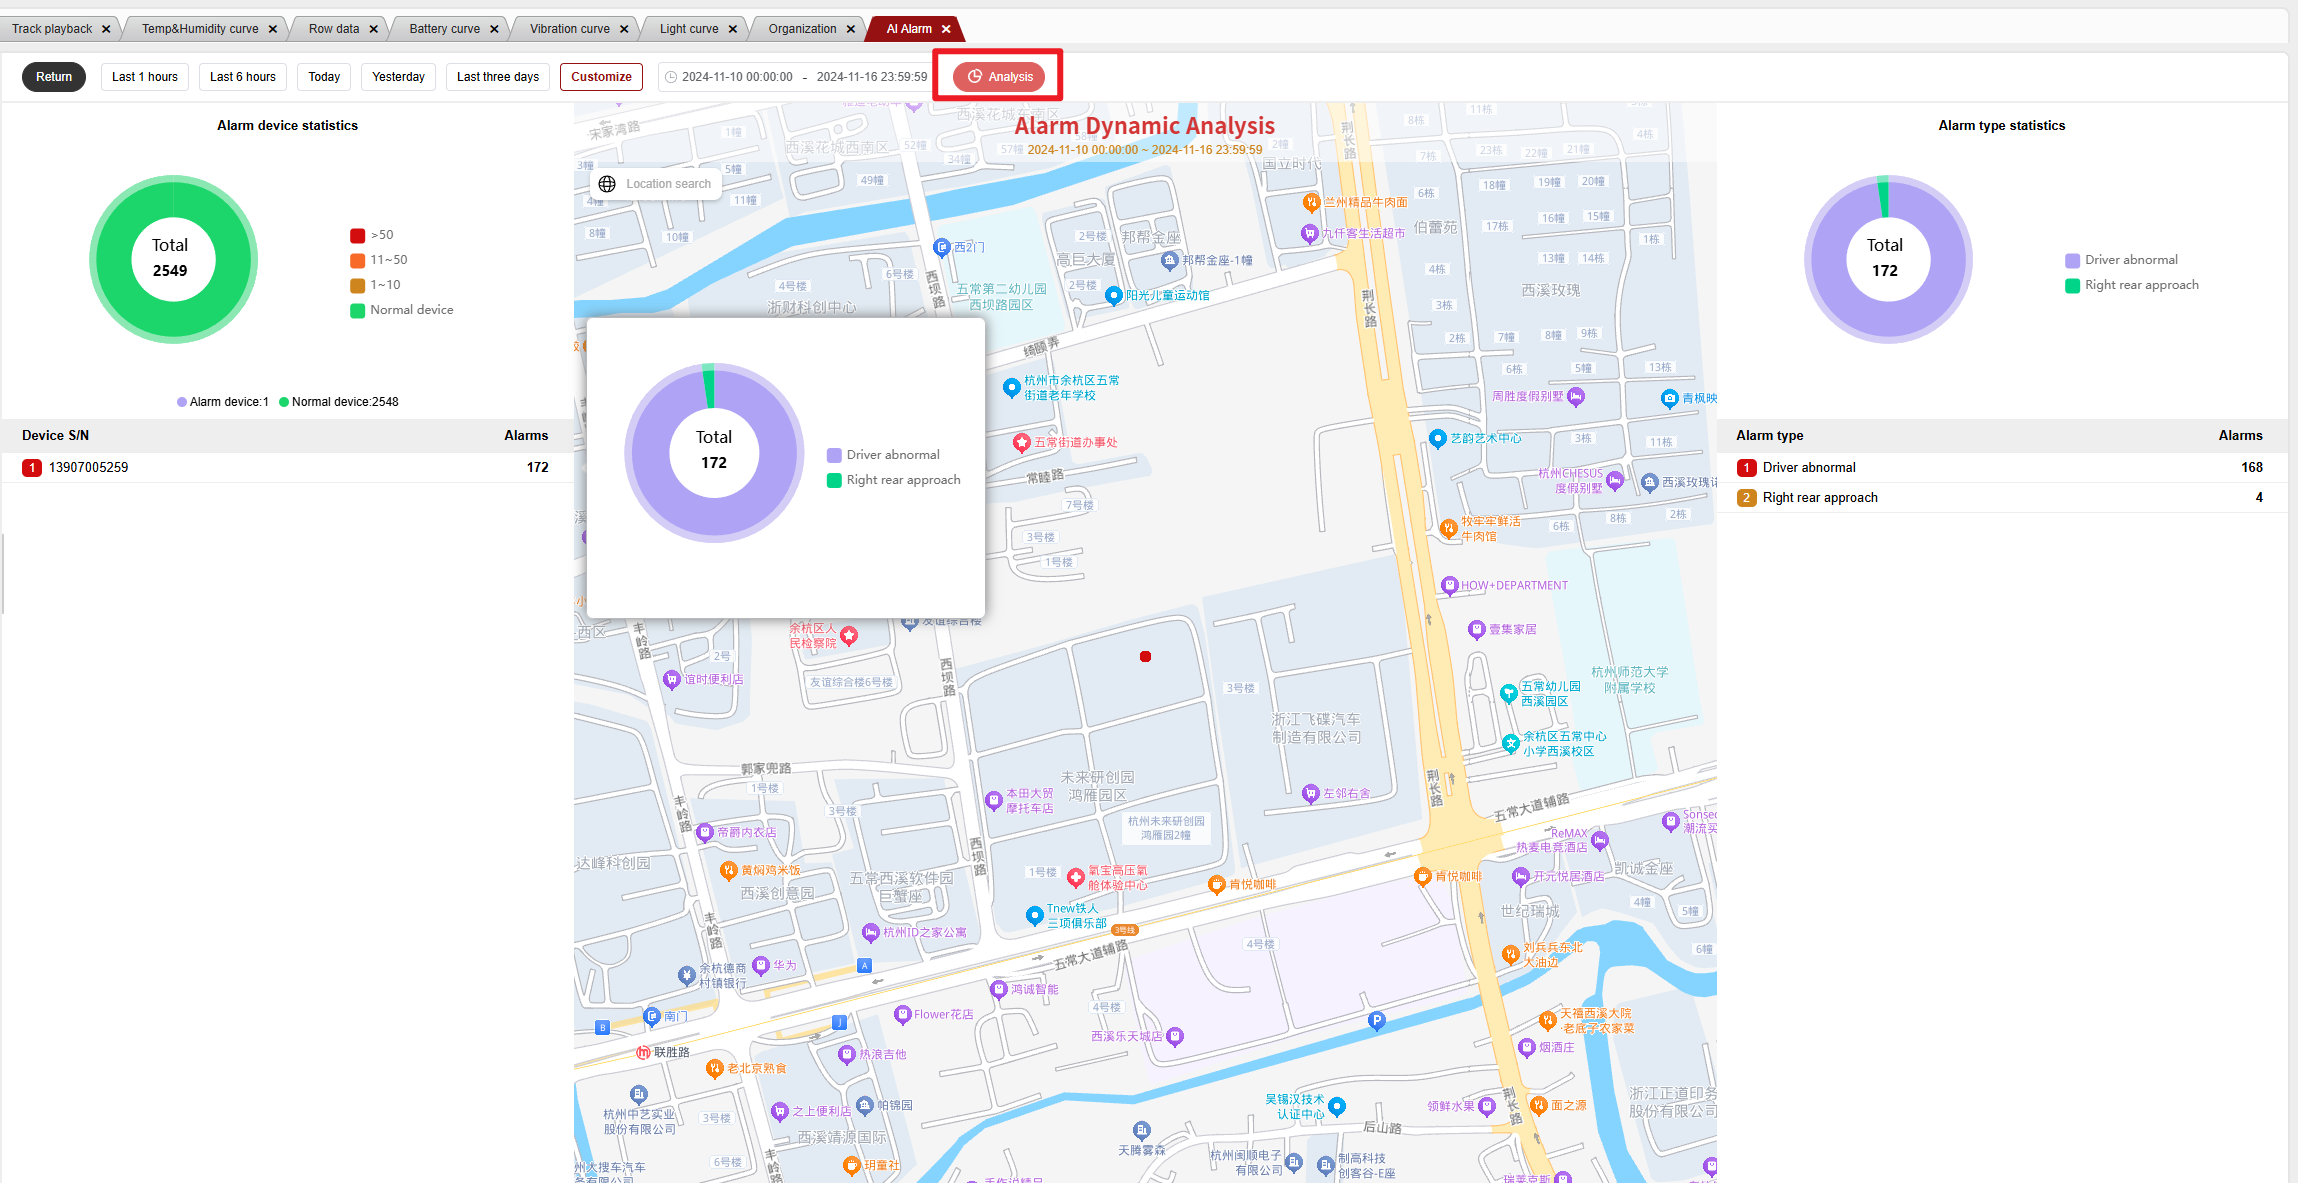Click the blue parking P marker on map
This screenshot has width=2298, height=1183.
1376,1020
